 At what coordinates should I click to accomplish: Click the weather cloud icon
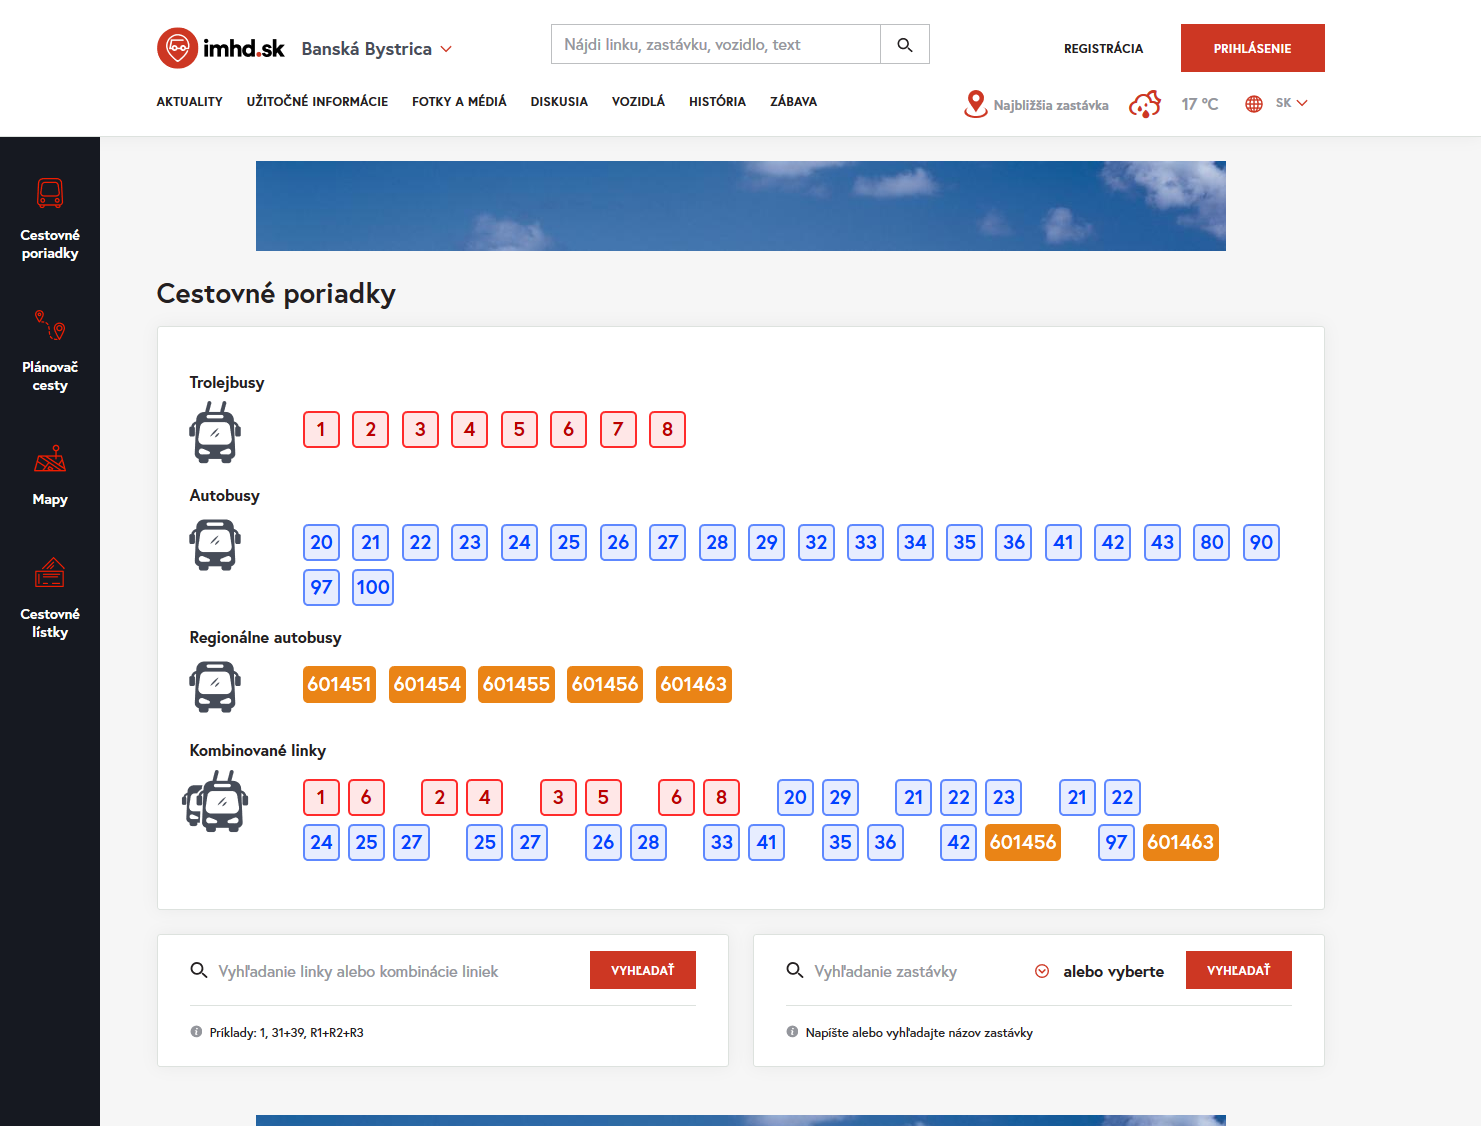pyautogui.click(x=1145, y=104)
